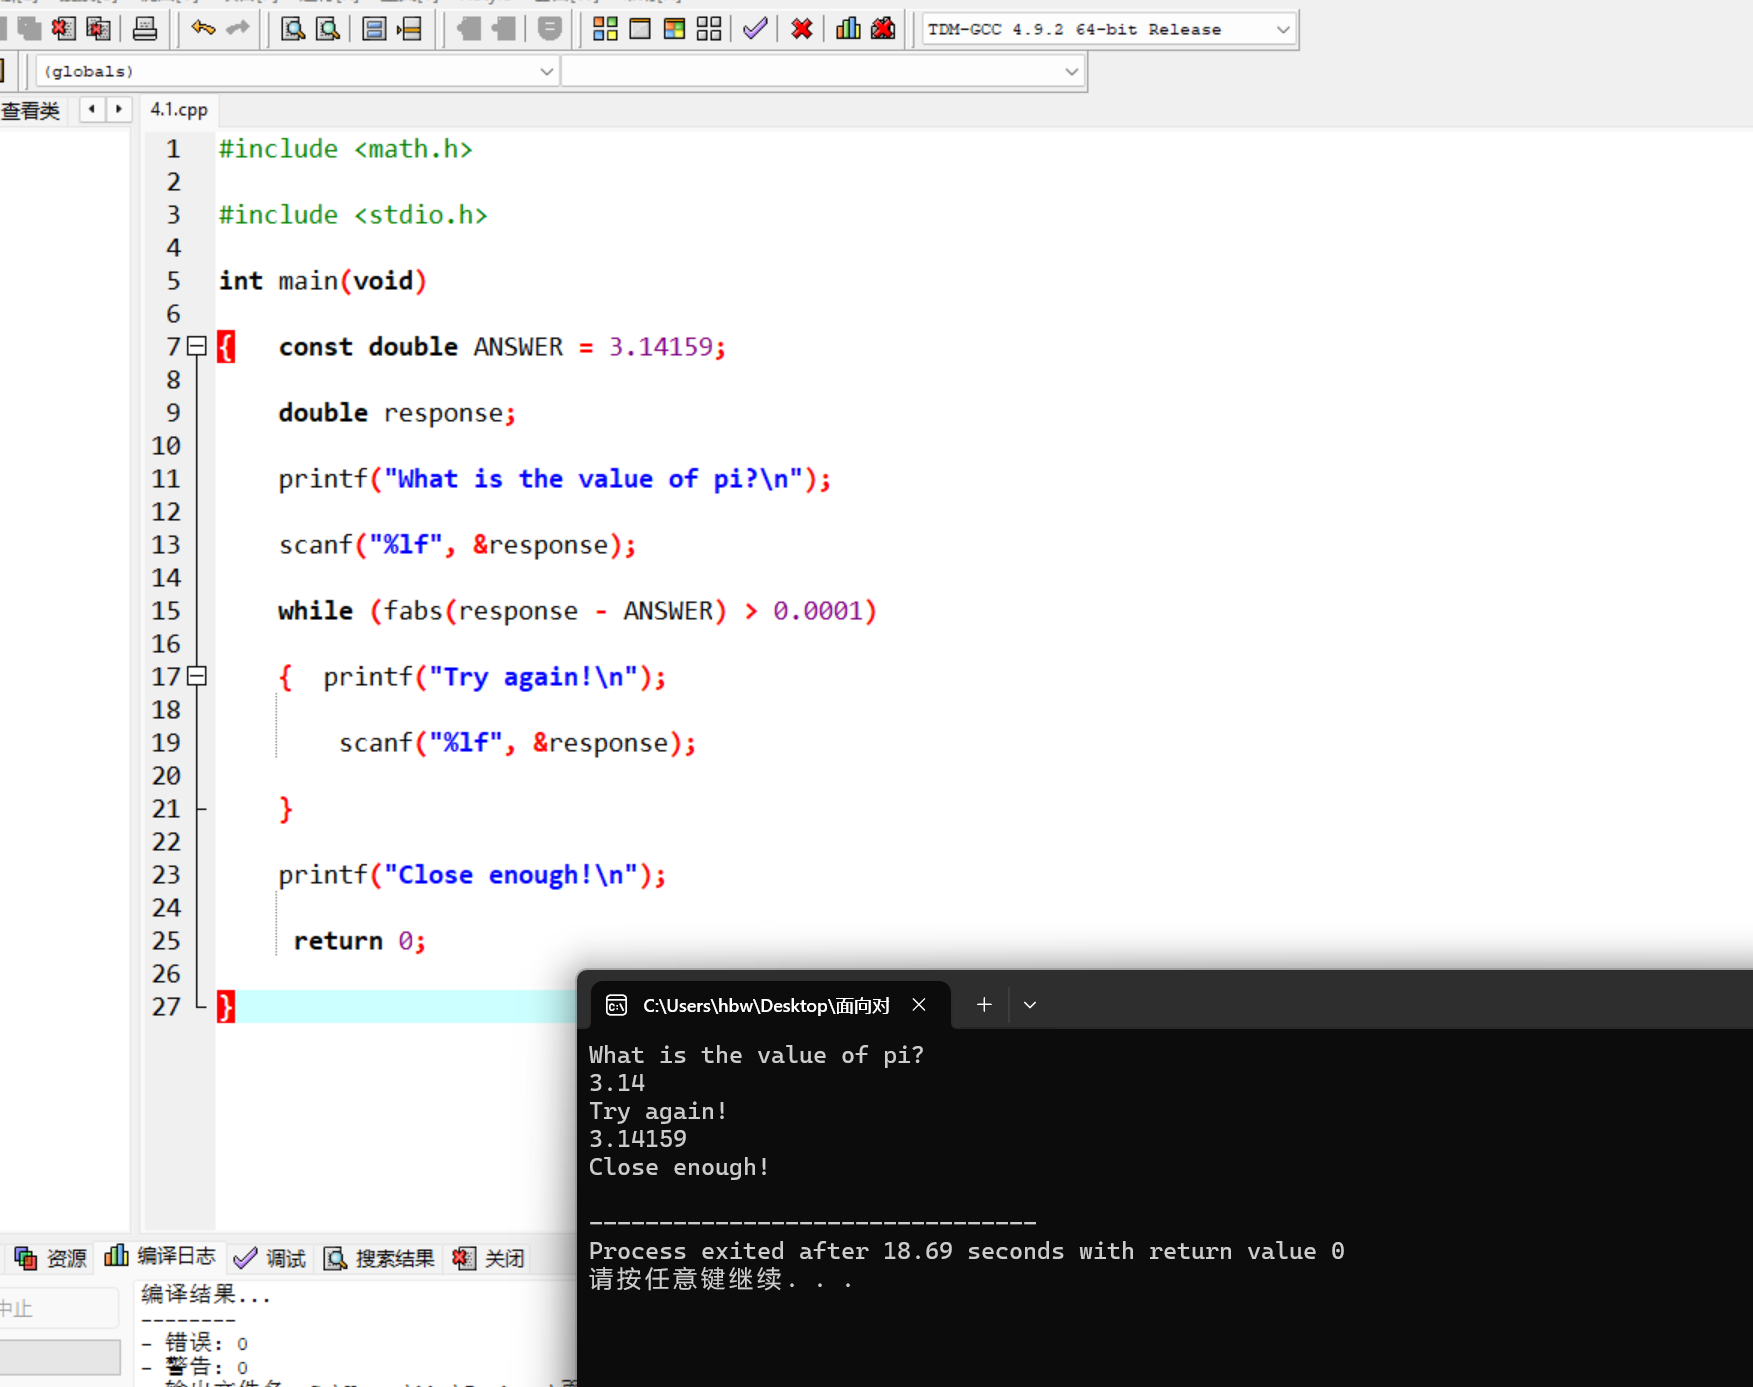1753x1387 pixels.
Task: Click the "What is the value of pi?" string in code
Action: pyautogui.click(x=594, y=479)
